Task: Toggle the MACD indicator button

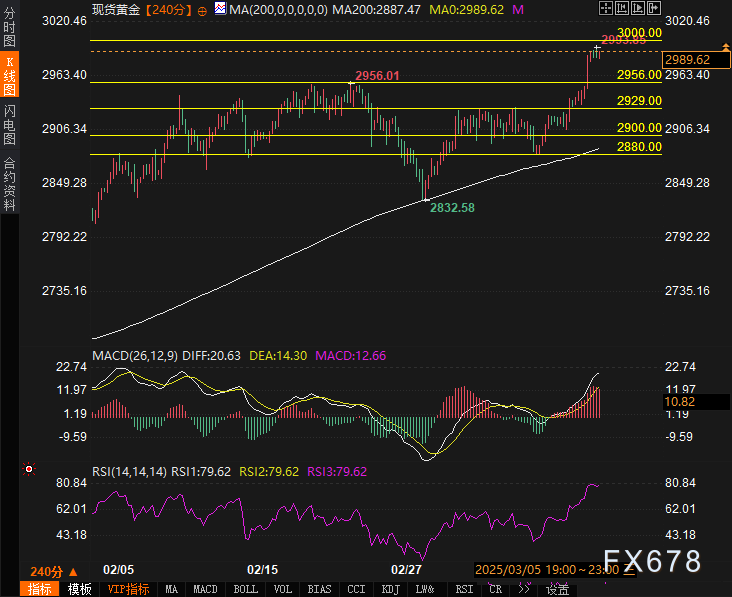Action: tap(205, 589)
